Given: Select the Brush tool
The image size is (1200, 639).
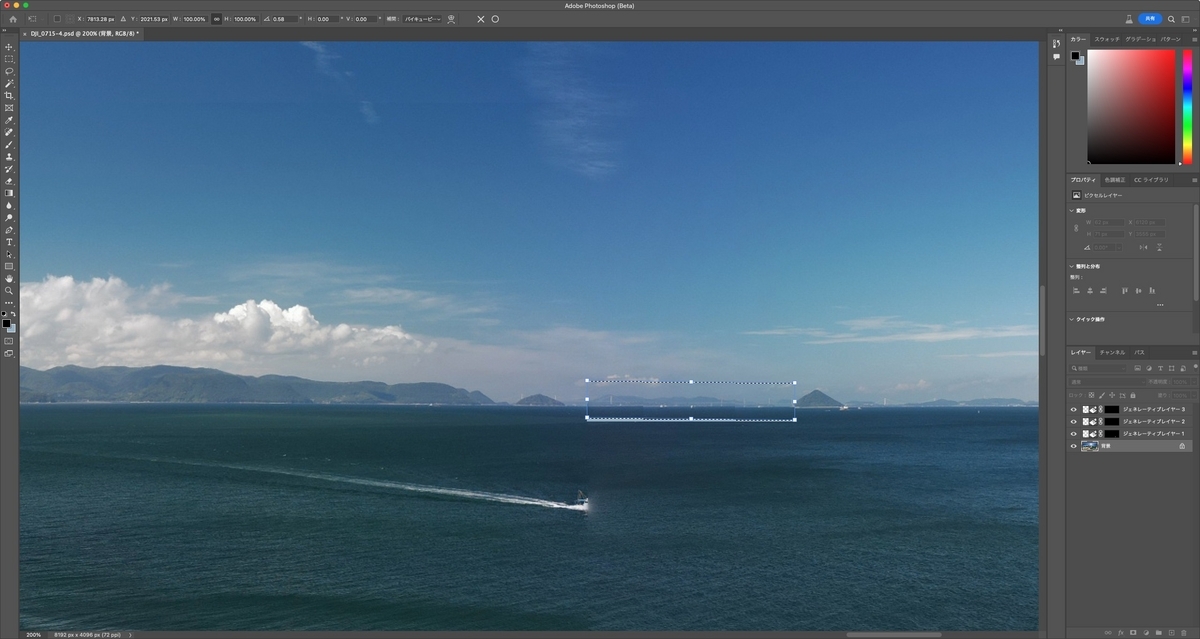Looking at the screenshot, I should point(9,144).
